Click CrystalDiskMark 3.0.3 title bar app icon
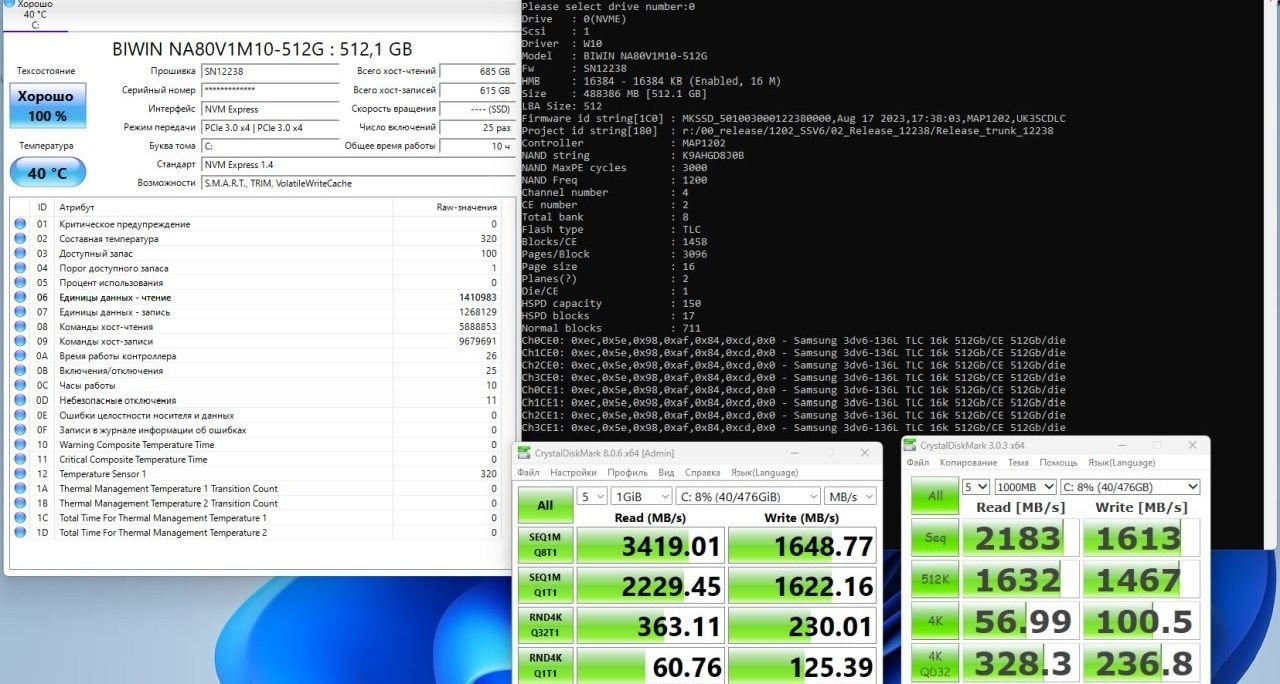Viewport: 1280px width, 684px height. point(912,445)
